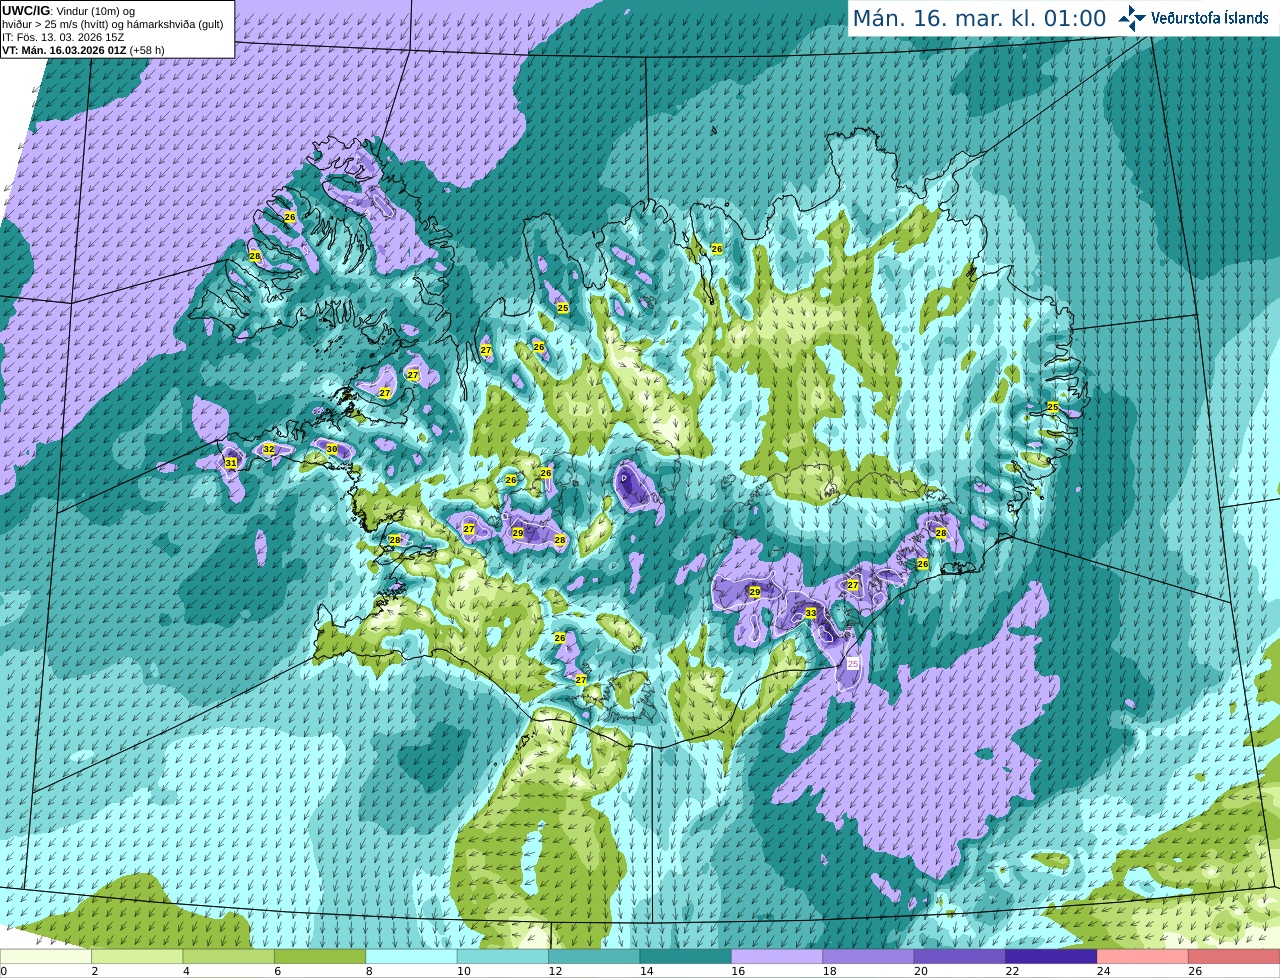
Task: Pick the above 26 m/s red legend swatch
Action: pyautogui.click(x=1234, y=956)
